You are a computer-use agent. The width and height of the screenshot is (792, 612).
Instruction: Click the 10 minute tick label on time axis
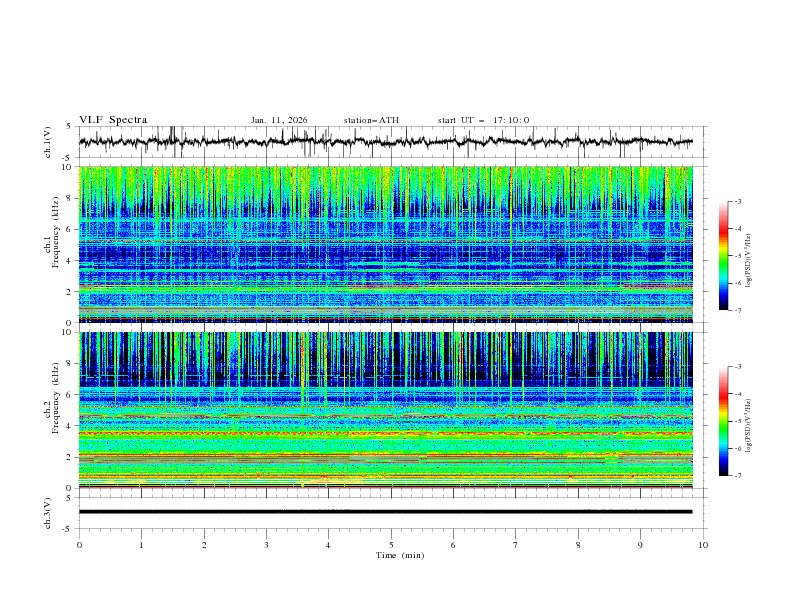coord(703,545)
